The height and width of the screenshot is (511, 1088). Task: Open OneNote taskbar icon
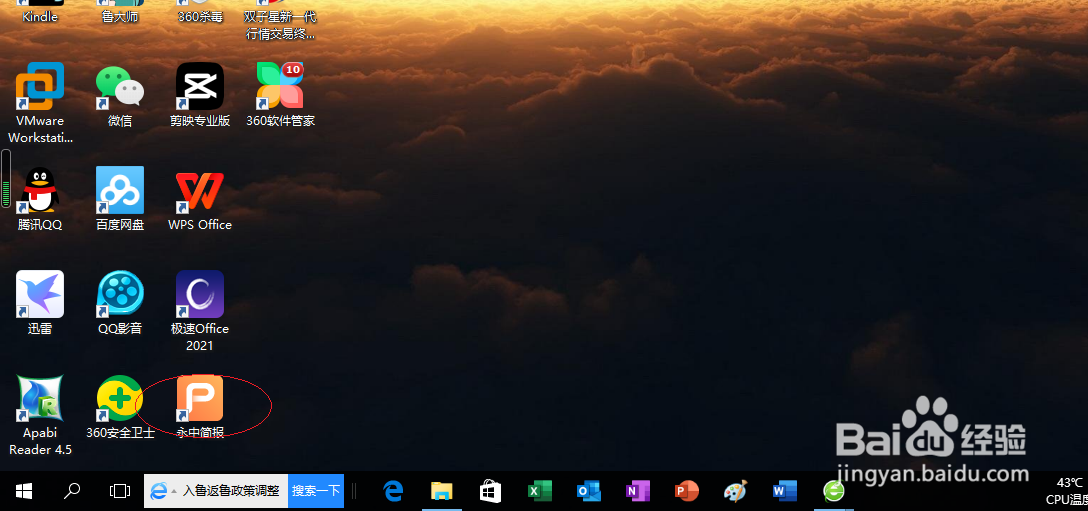coord(637,491)
